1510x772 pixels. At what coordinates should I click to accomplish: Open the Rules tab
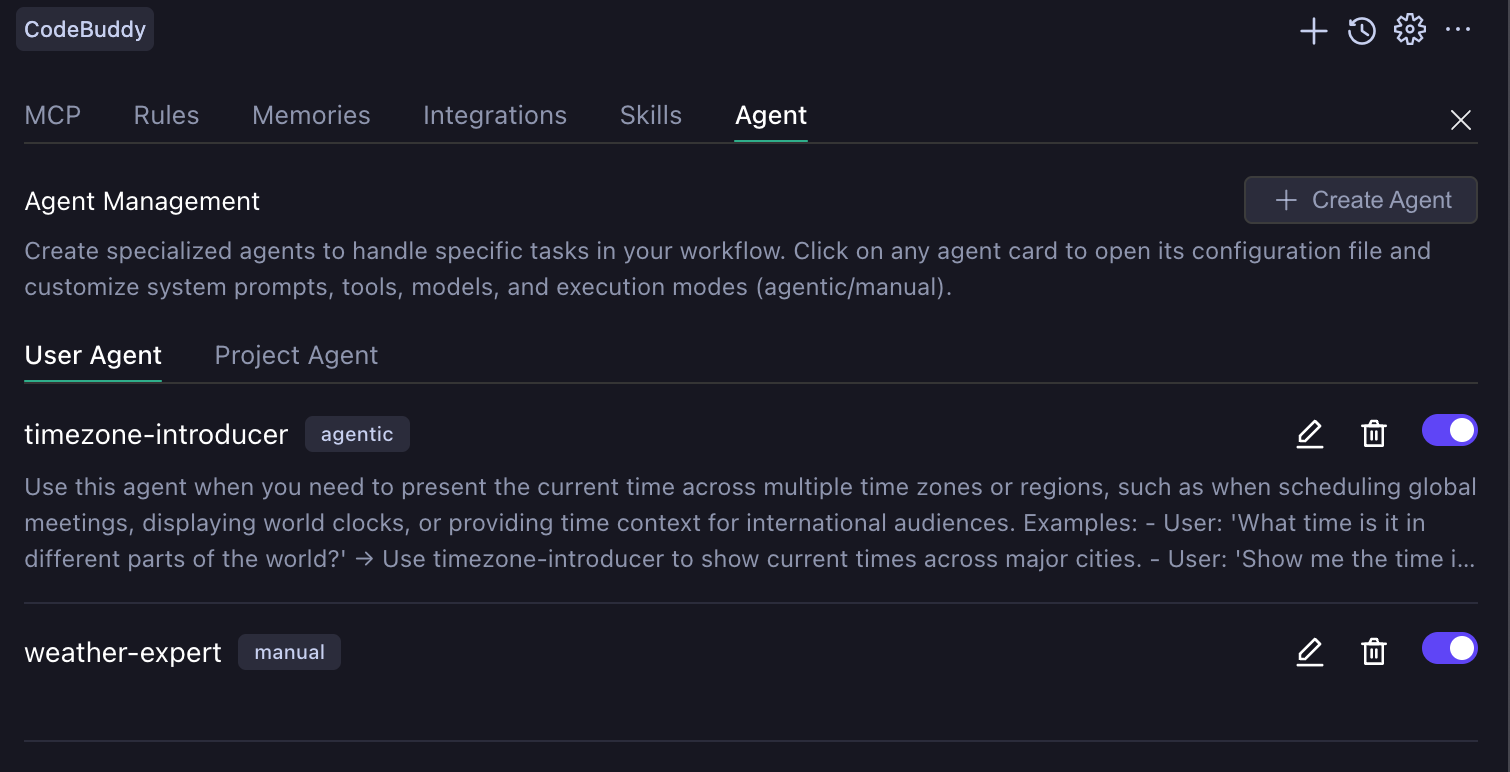coord(166,116)
